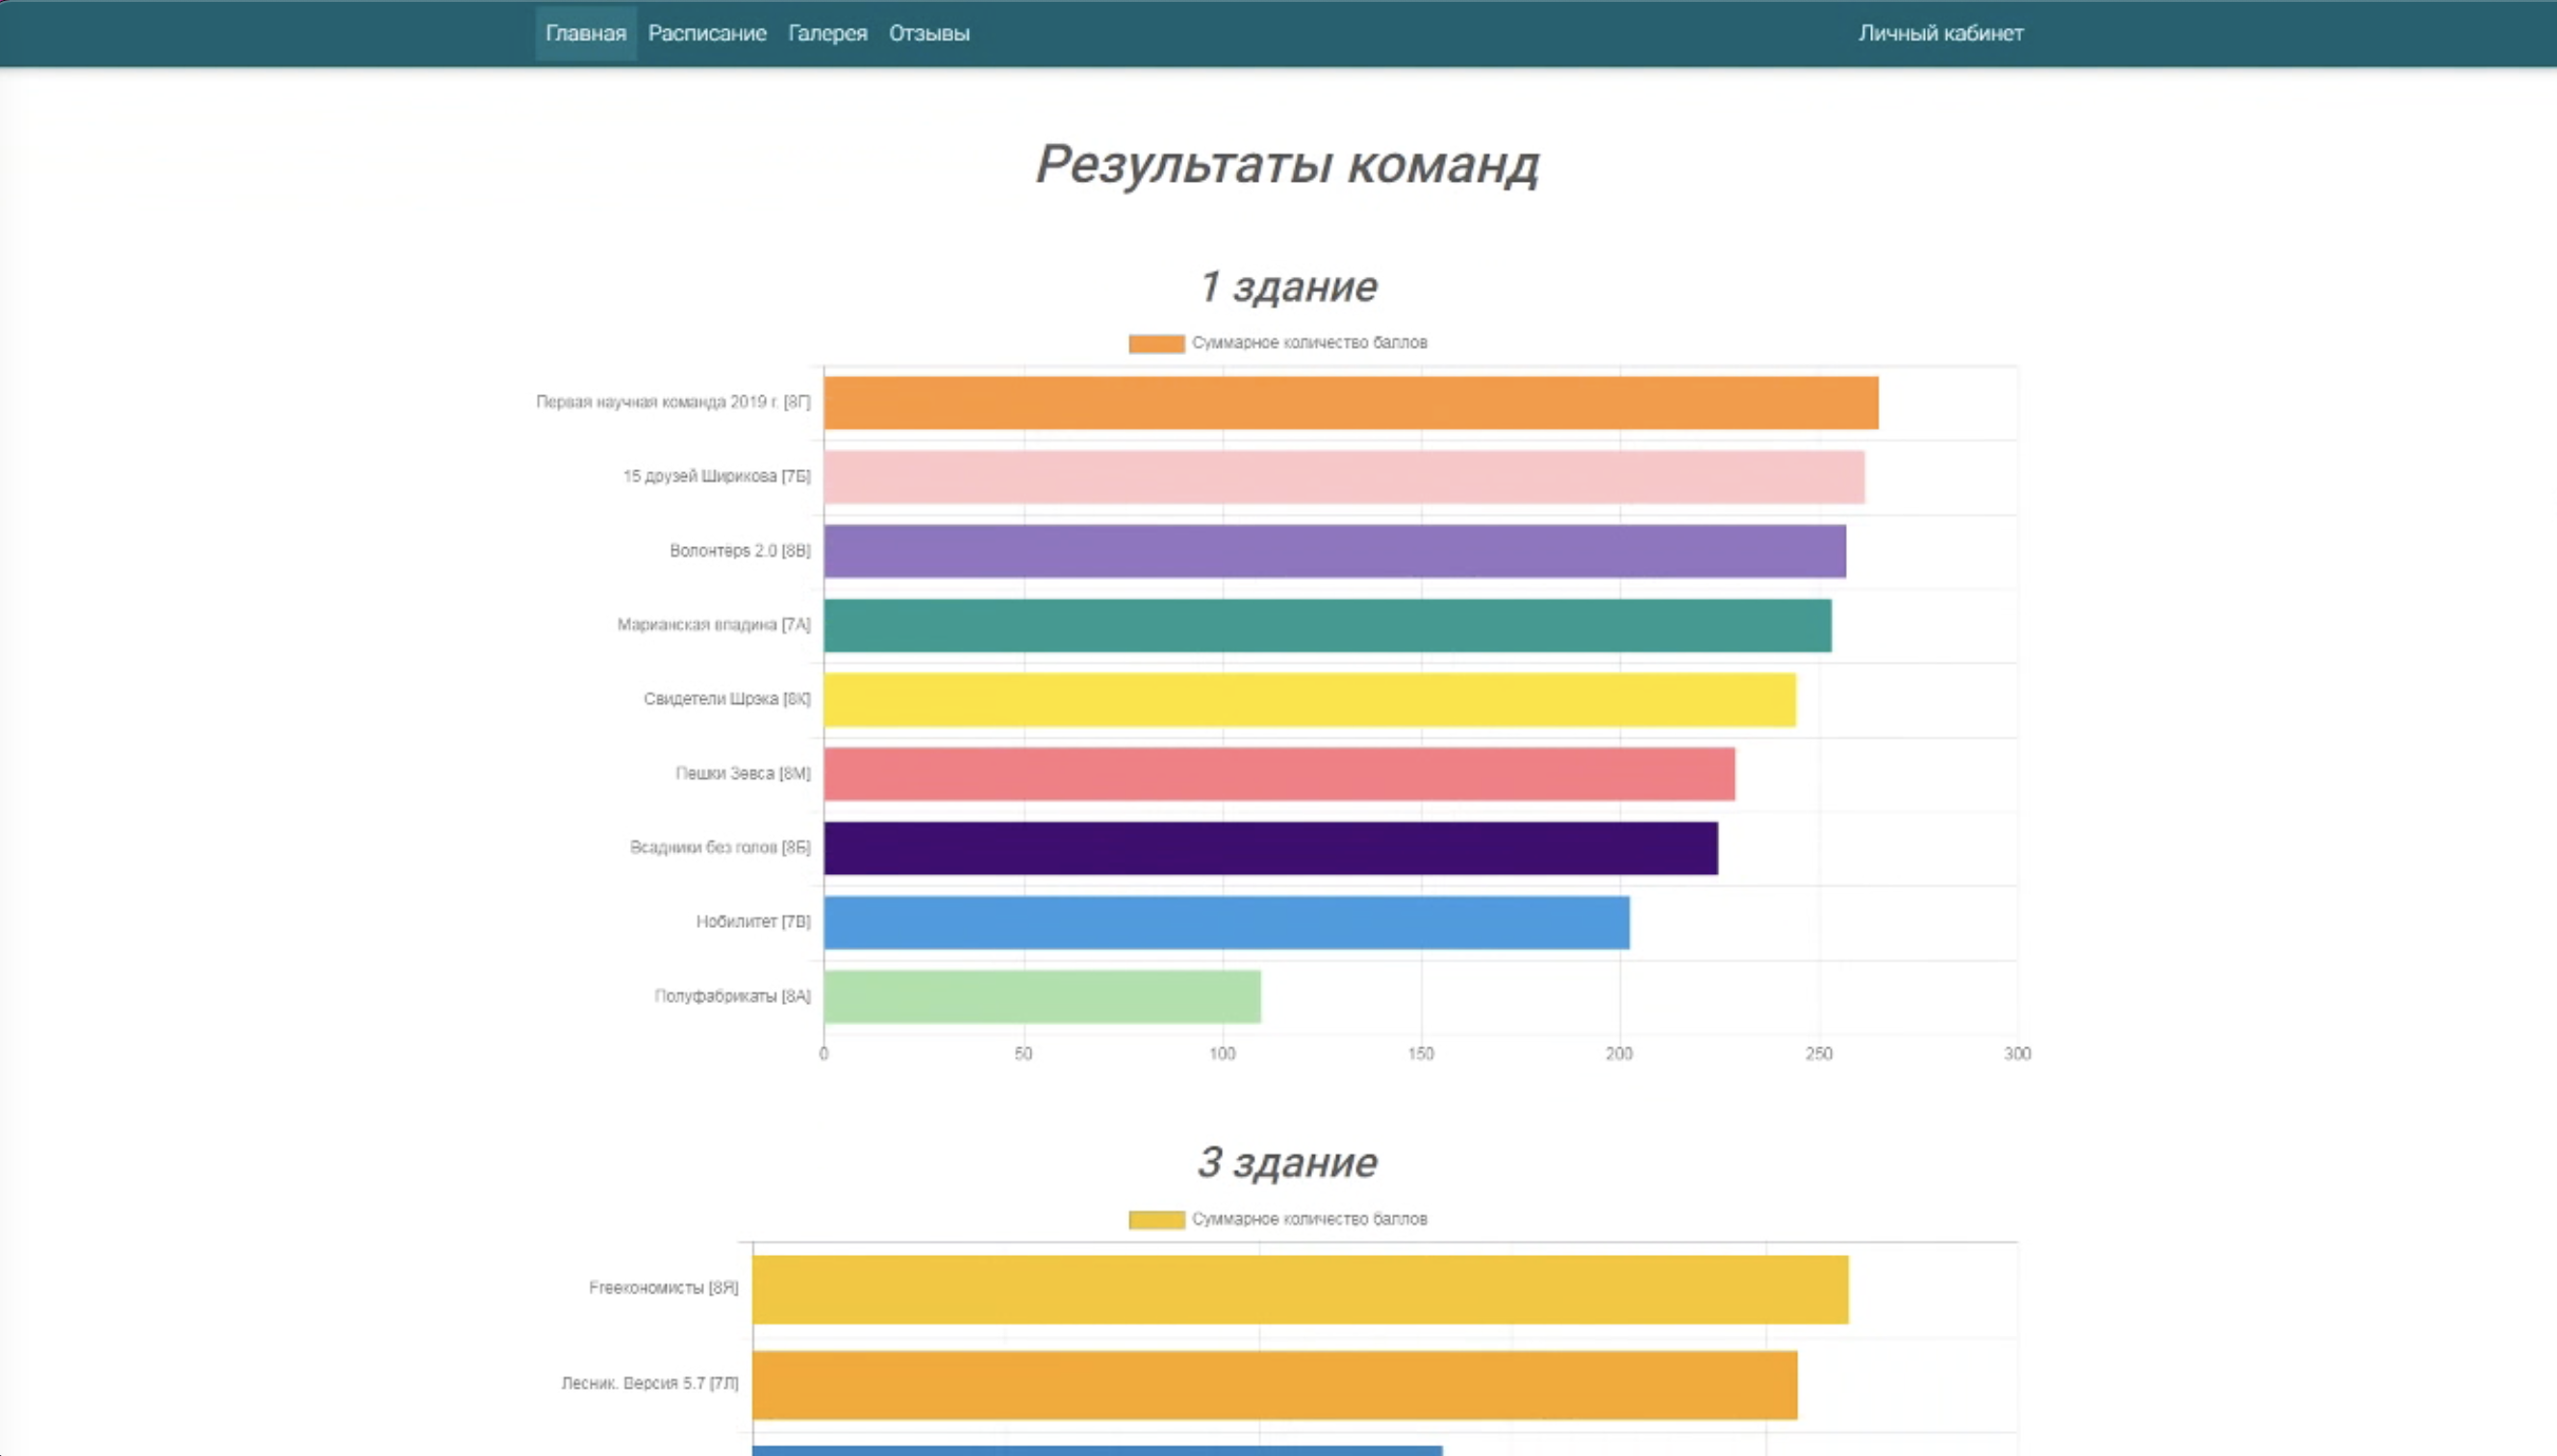Toggle the 3 здание legend yellow swatch
The height and width of the screenshot is (1456, 2557).
coord(1156,1219)
